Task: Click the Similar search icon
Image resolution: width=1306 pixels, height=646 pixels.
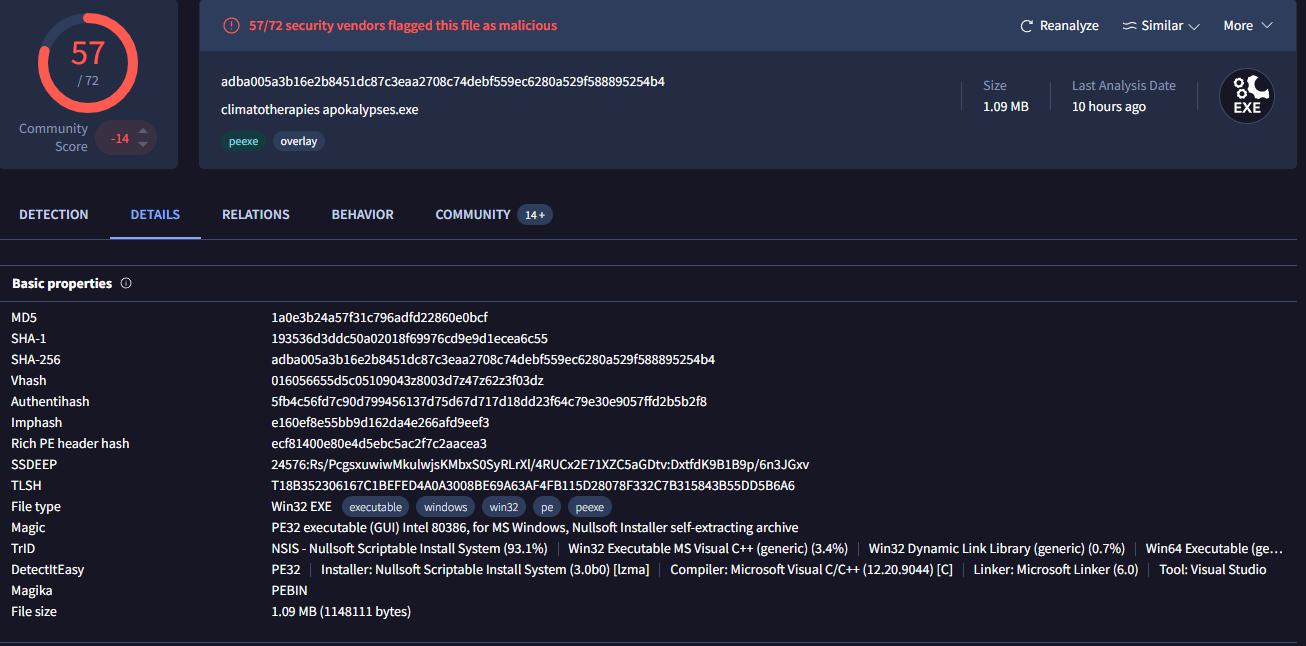Action: pyautogui.click(x=1129, y=26)
